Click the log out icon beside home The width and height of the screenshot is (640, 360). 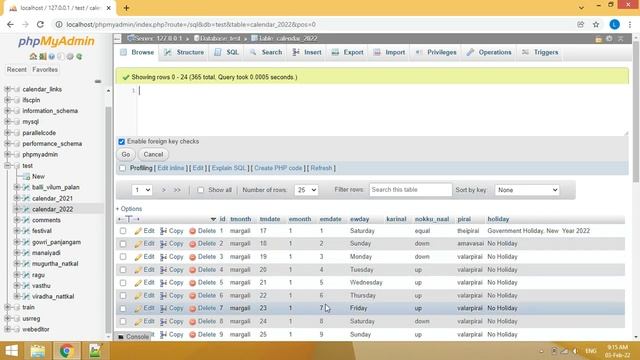(42, 56)
